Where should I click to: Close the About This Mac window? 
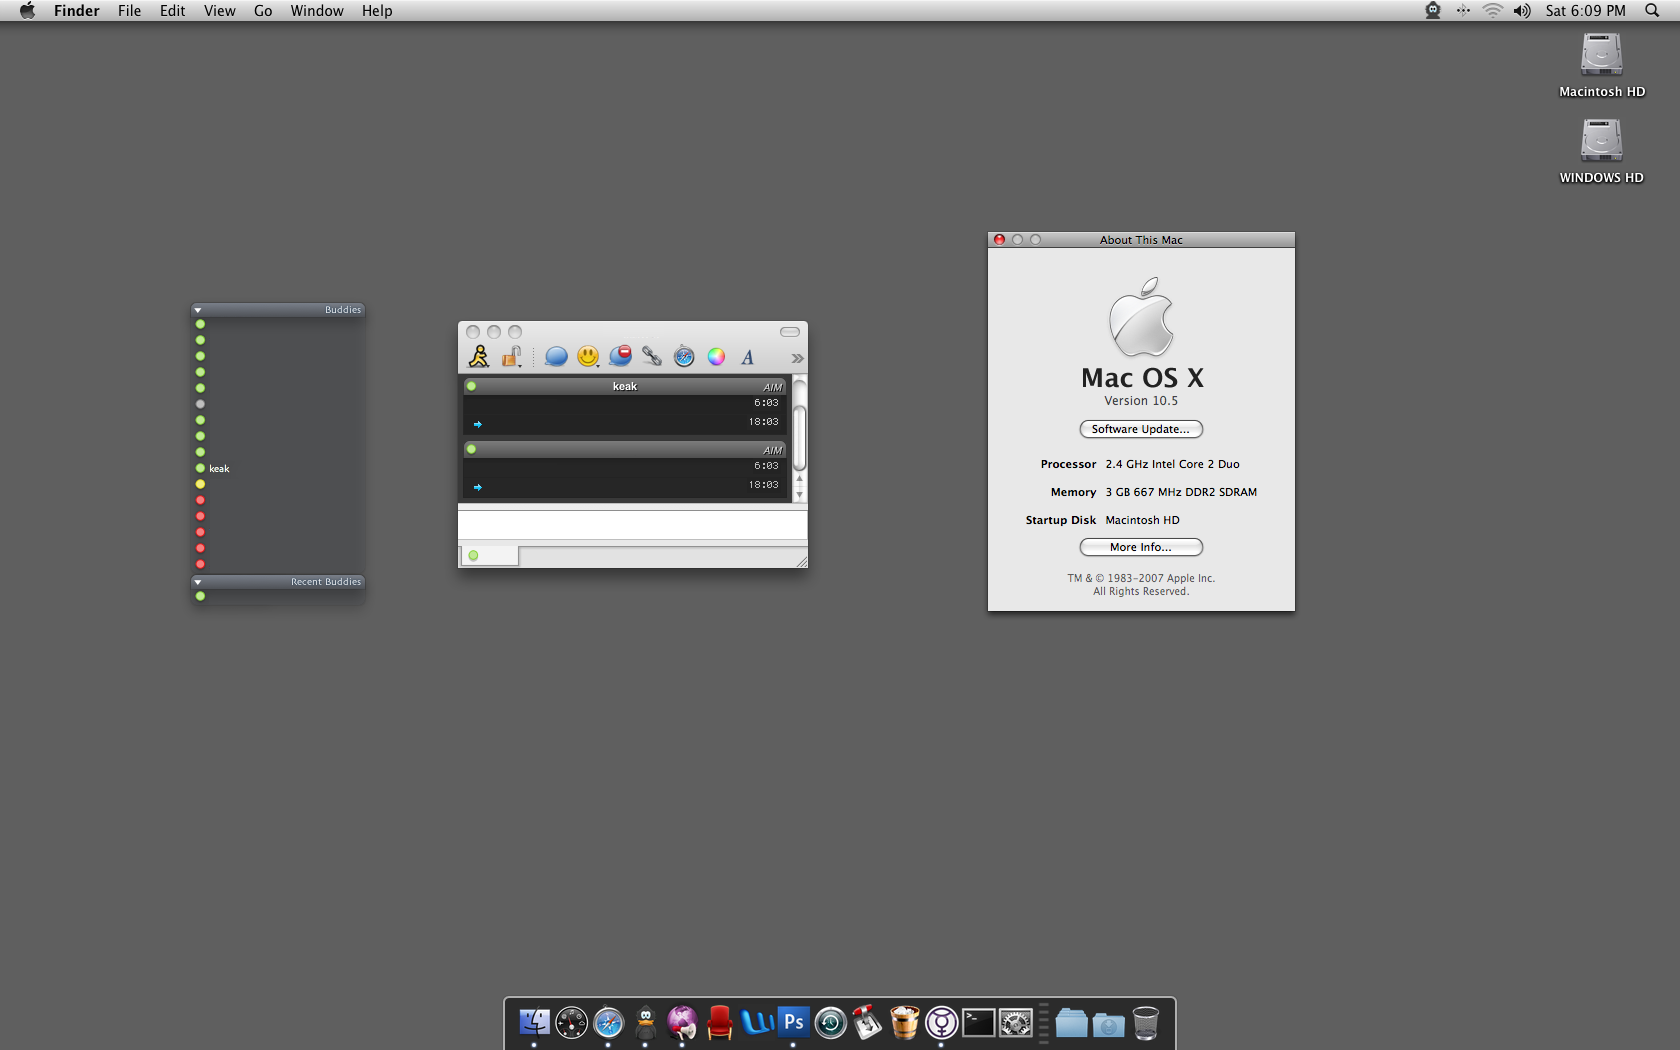pos(999,240)
